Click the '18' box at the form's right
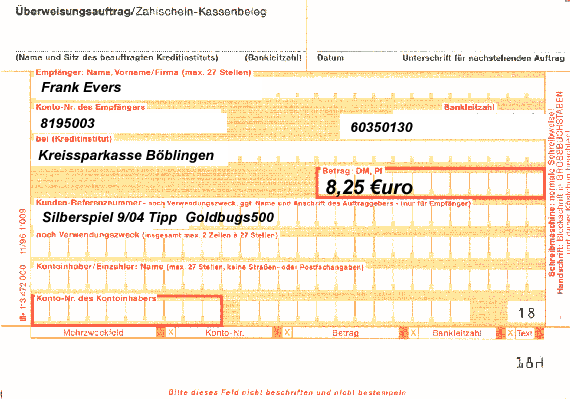The image size is (570, 399). click(526, 313)
